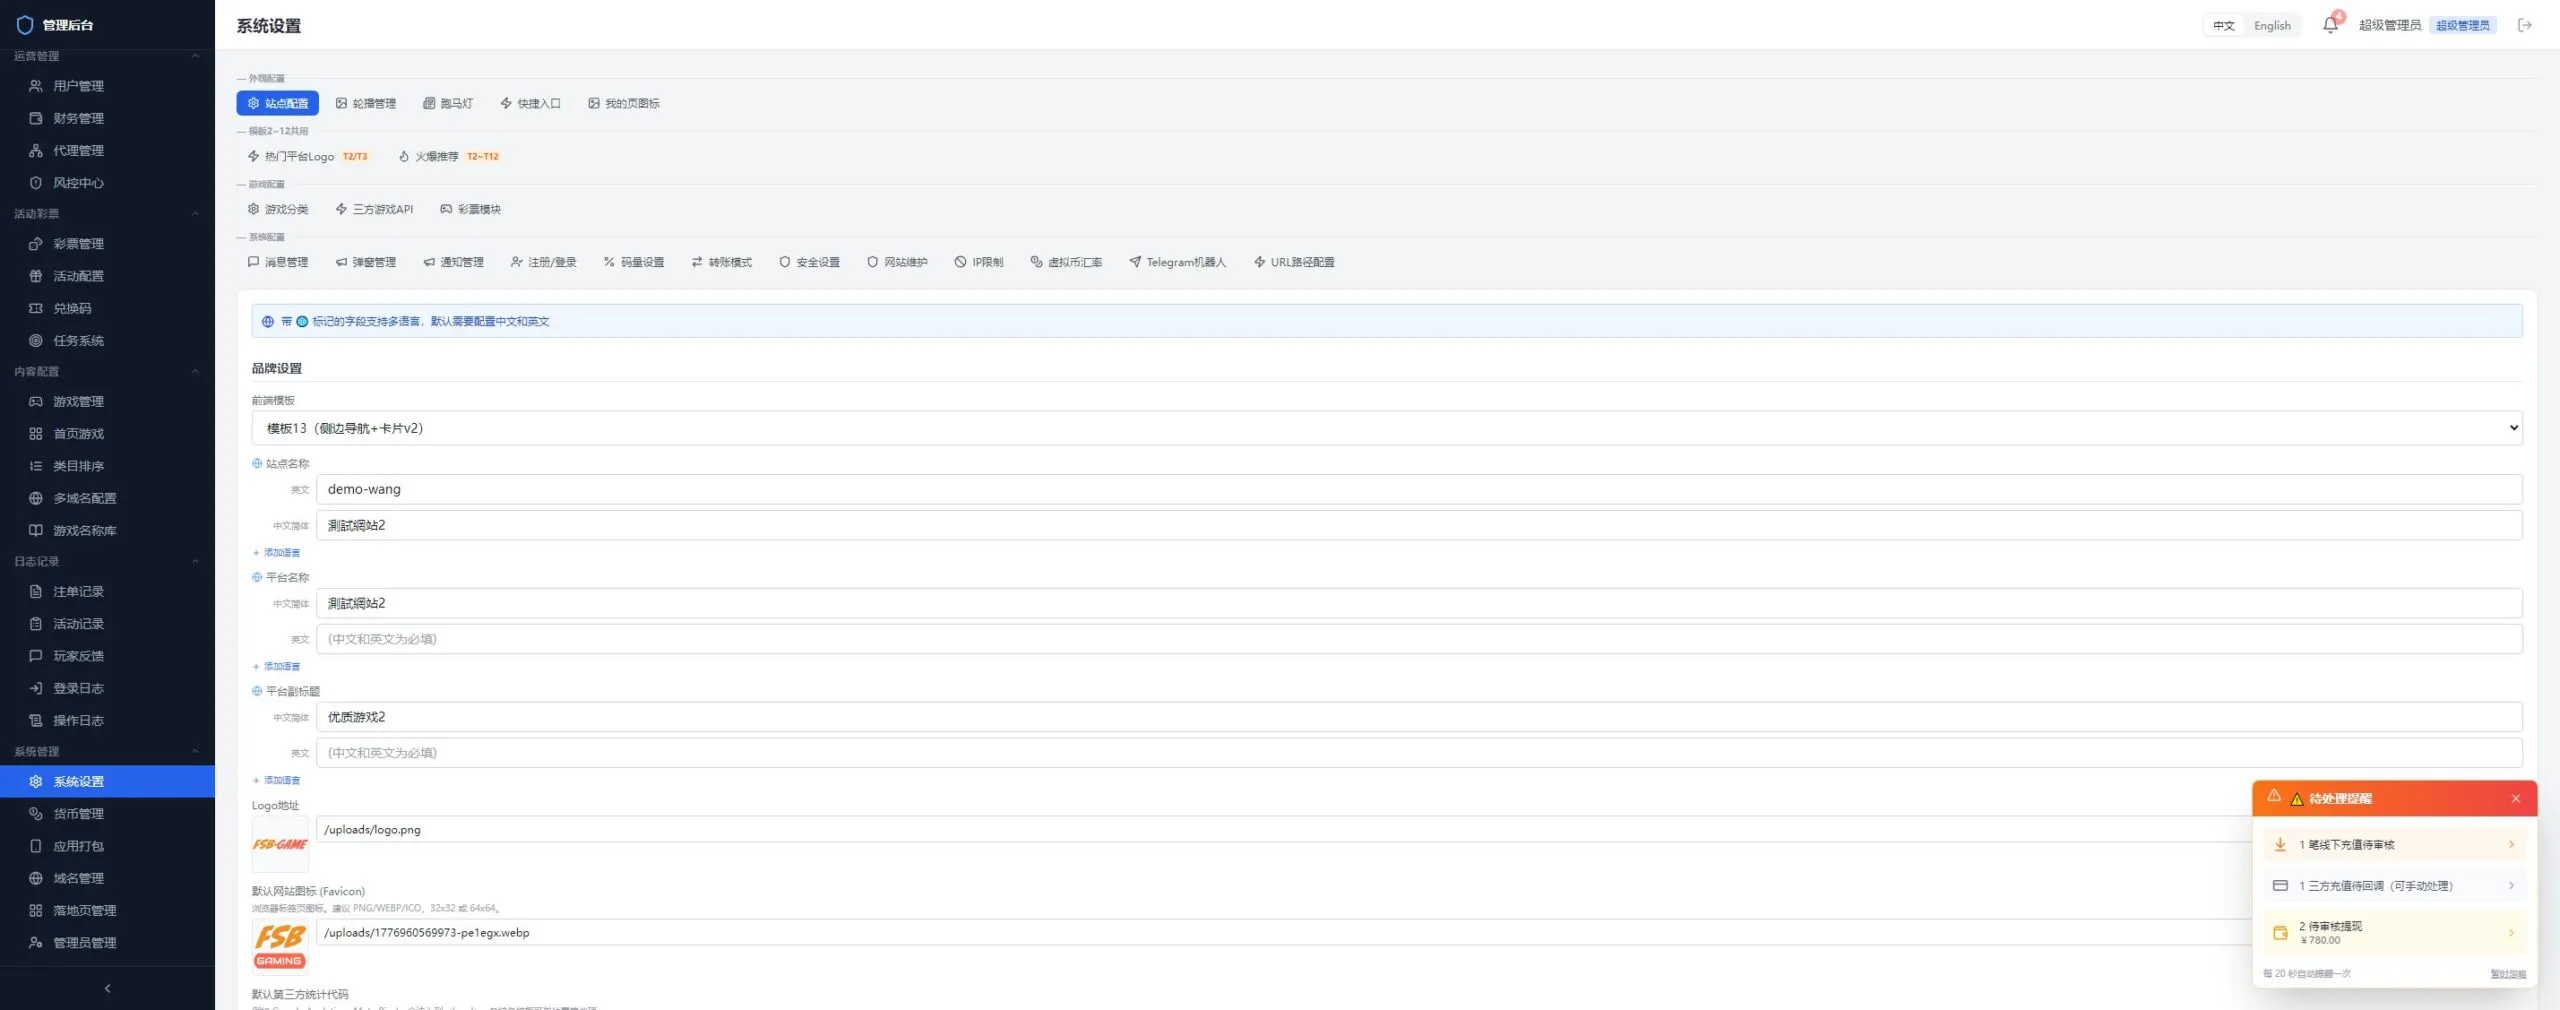Go to the 三方游戏API tab
2560x1010 pixels.
[x=374, y=209]
